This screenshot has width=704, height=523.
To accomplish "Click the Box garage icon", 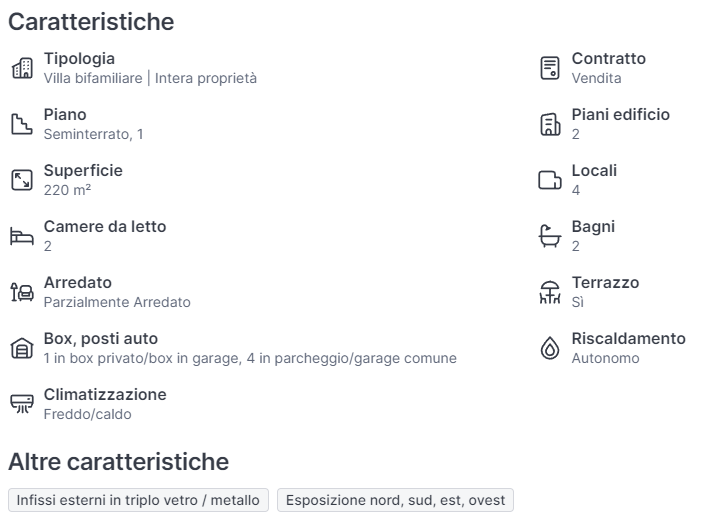I will (21, 348).
